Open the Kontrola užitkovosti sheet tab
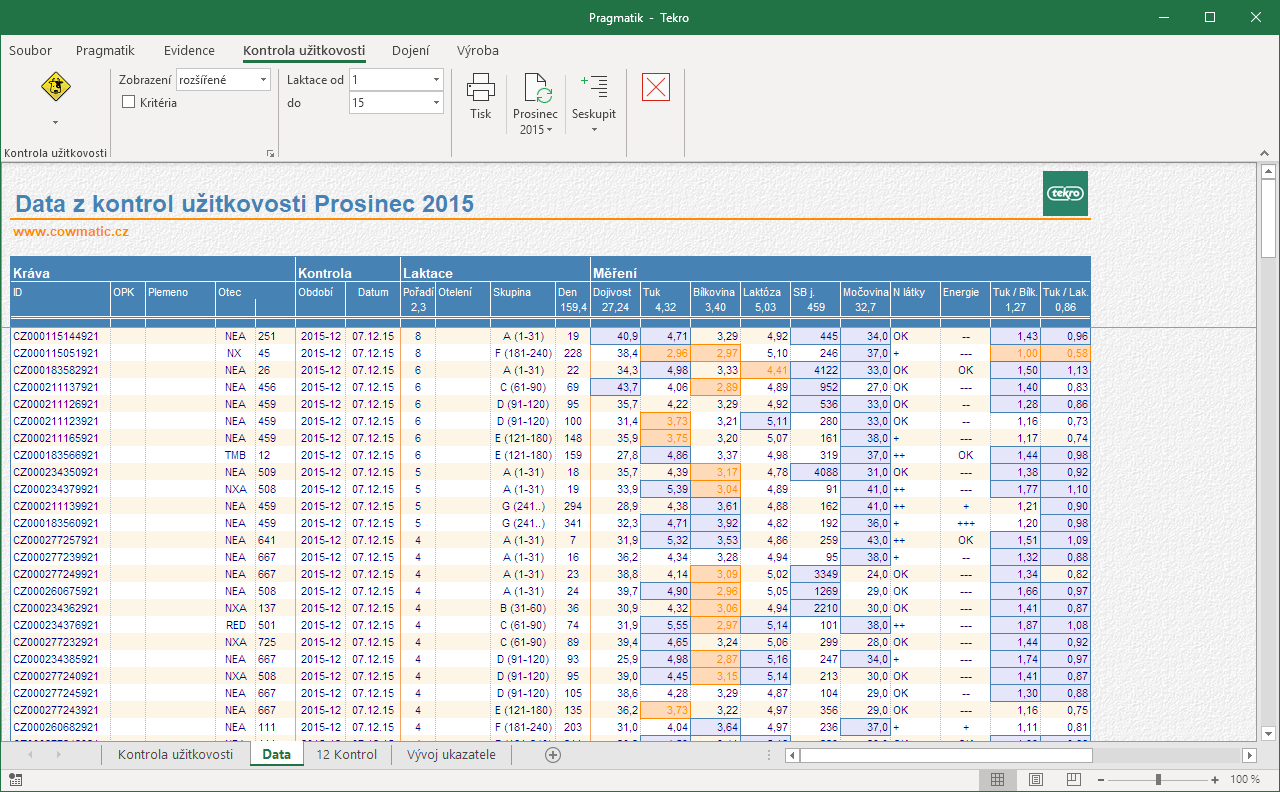 [175, 755]
